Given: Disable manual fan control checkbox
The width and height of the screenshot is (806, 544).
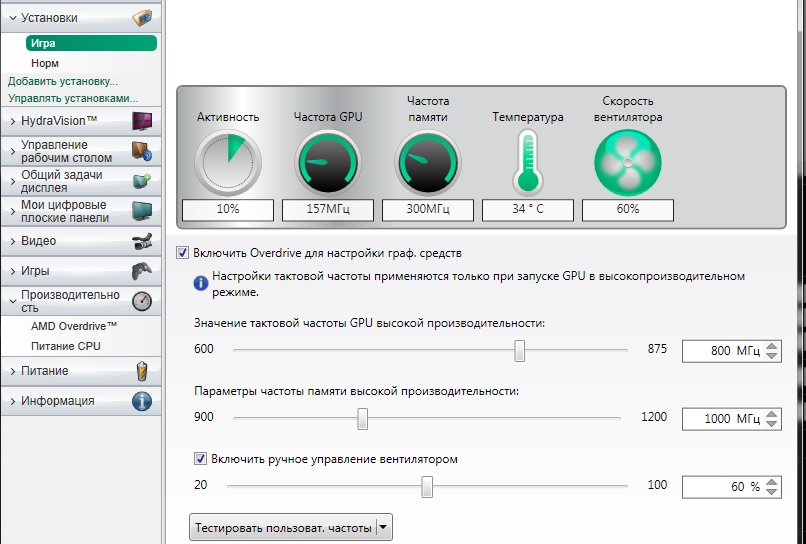Looking at the screenshot, I should pyautogui.click(x=201, y=459).
